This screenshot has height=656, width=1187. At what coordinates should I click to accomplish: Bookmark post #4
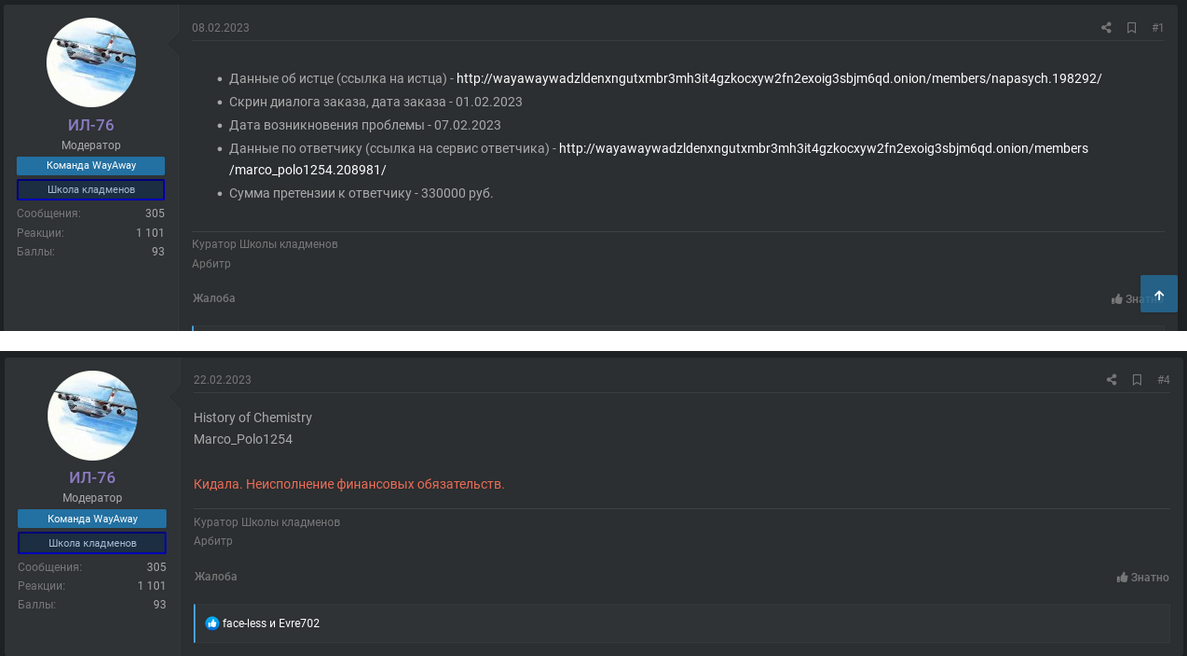pyautogui.click(x=1137, y=380)
